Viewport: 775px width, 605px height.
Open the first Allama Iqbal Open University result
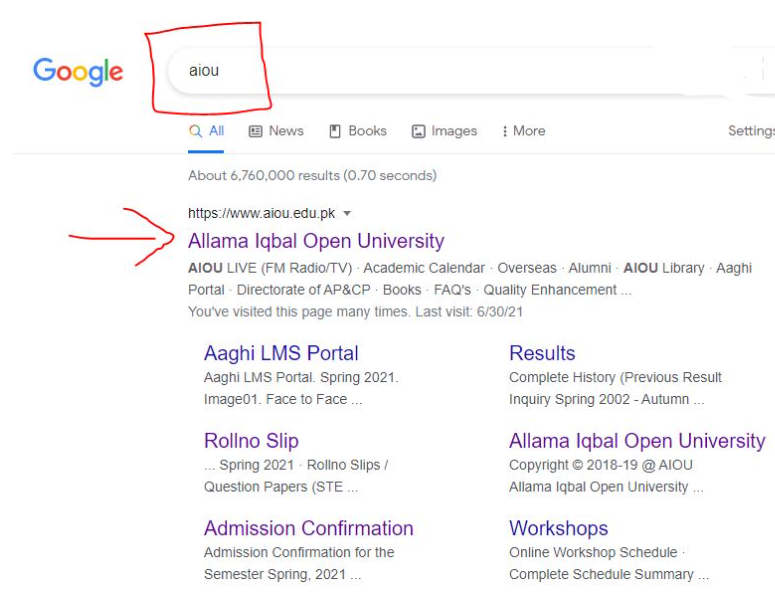pos(316,241)
